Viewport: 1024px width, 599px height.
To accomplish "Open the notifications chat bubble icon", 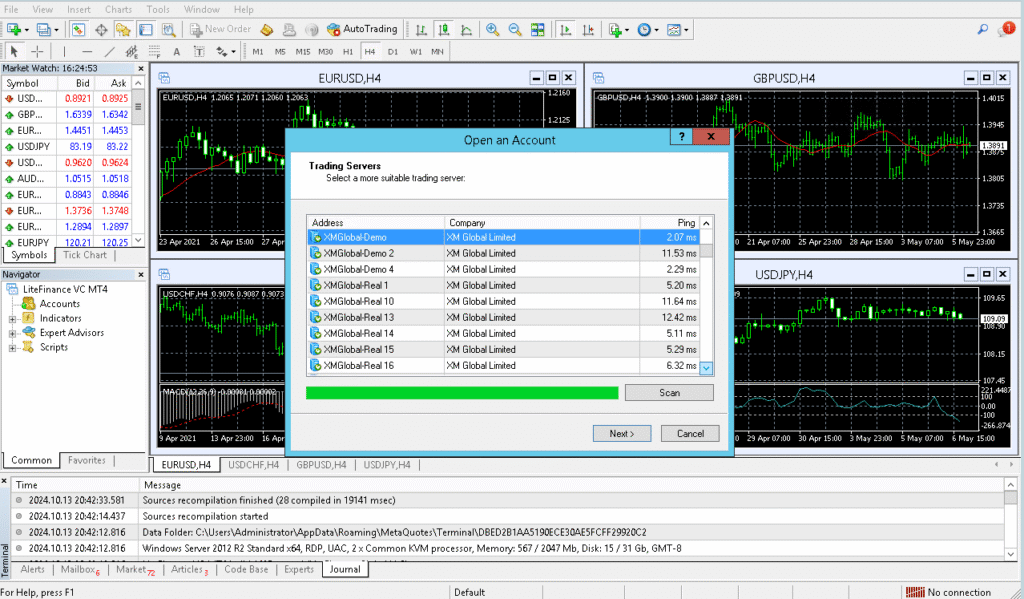I will 1006,29.
